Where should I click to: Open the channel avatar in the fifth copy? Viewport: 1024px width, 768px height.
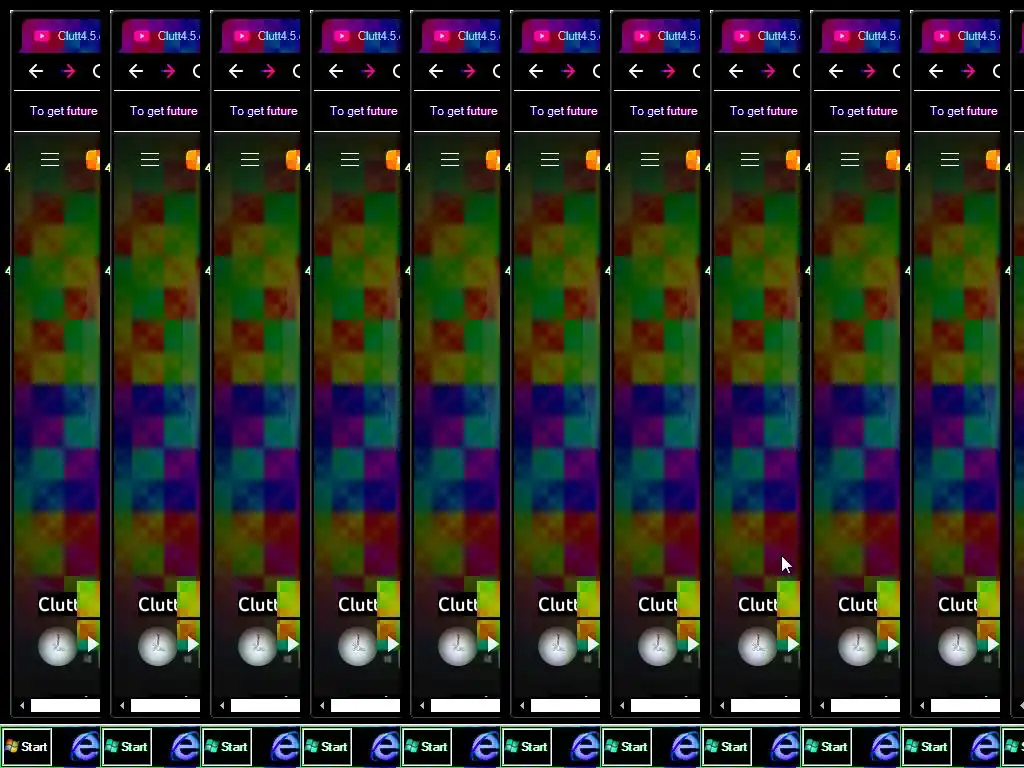[457, 647]
